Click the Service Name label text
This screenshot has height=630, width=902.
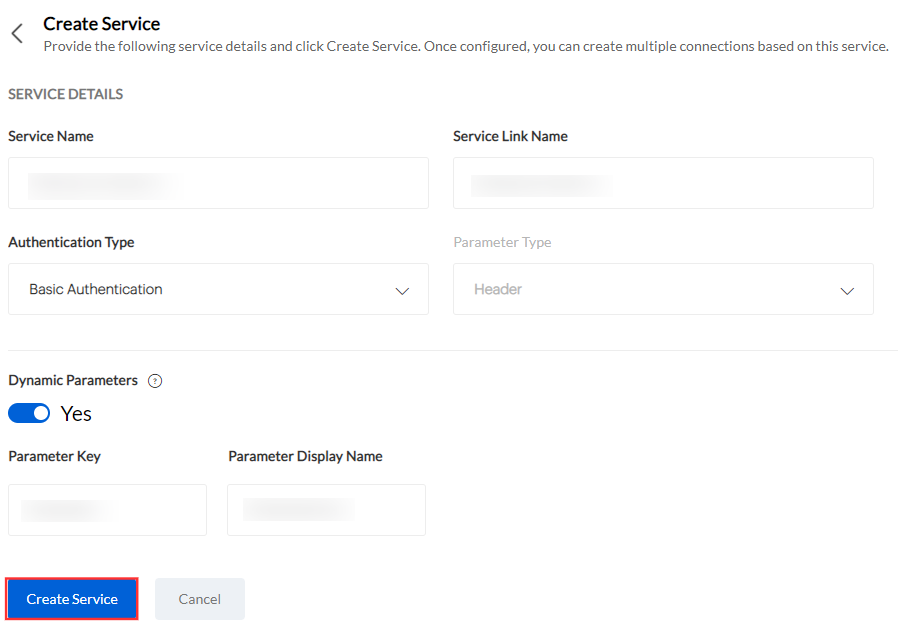(x=51, y=136)
